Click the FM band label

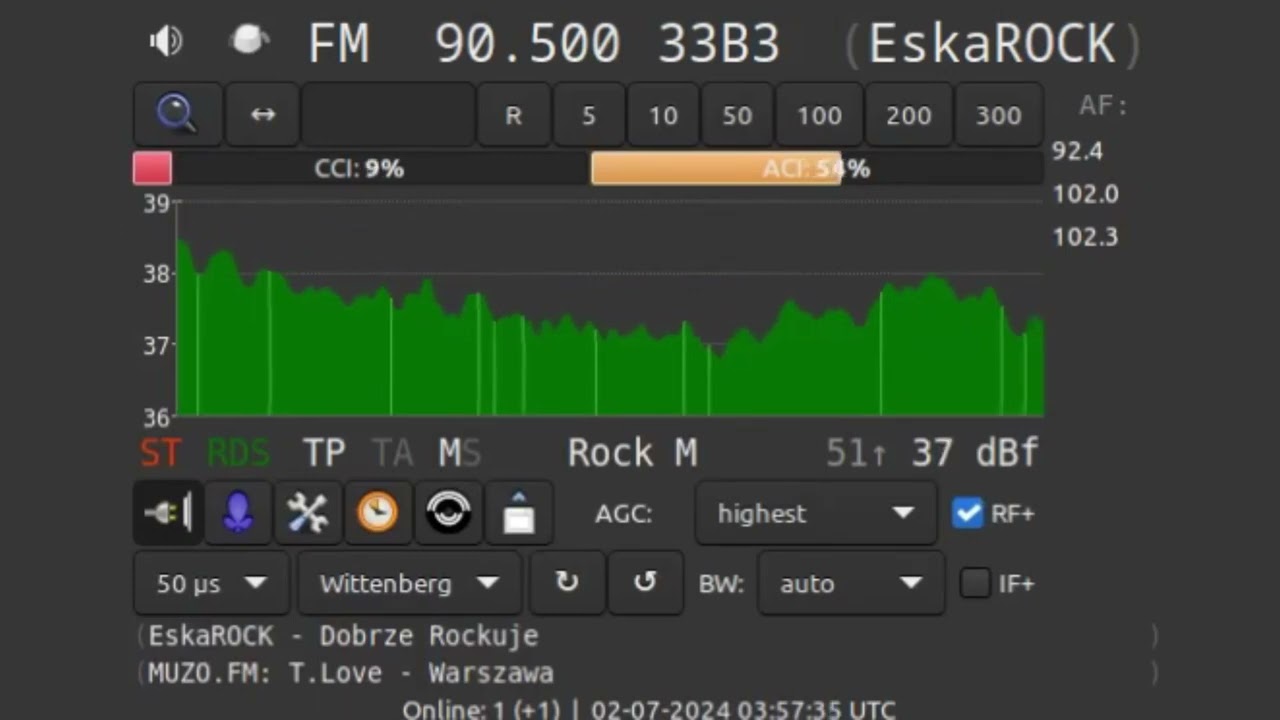click(339, 44)
